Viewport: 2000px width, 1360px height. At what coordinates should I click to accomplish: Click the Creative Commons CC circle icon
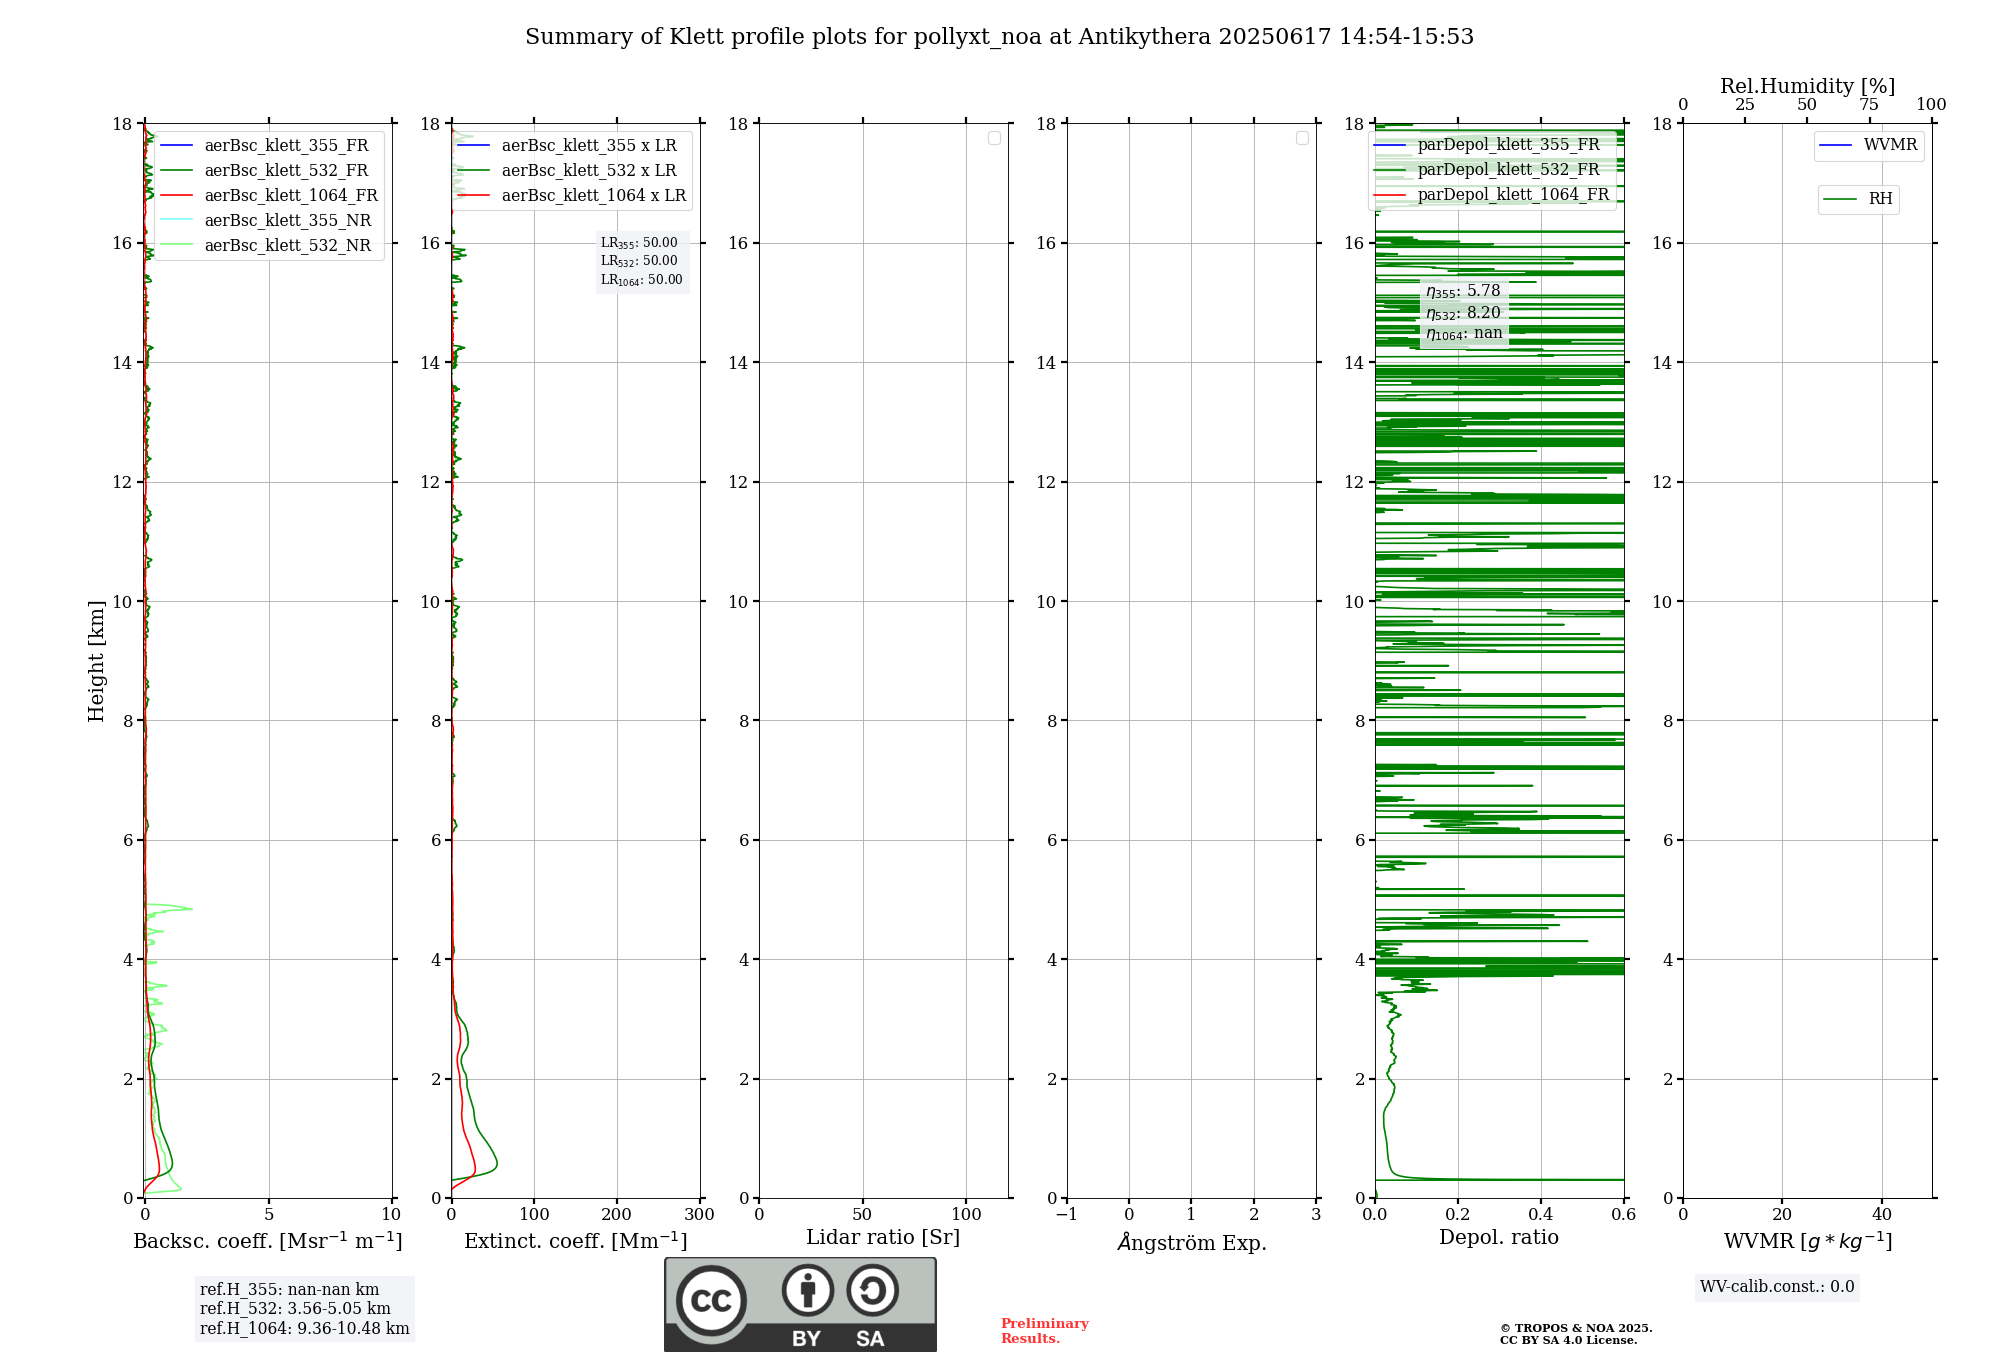tap(711, 1300)
